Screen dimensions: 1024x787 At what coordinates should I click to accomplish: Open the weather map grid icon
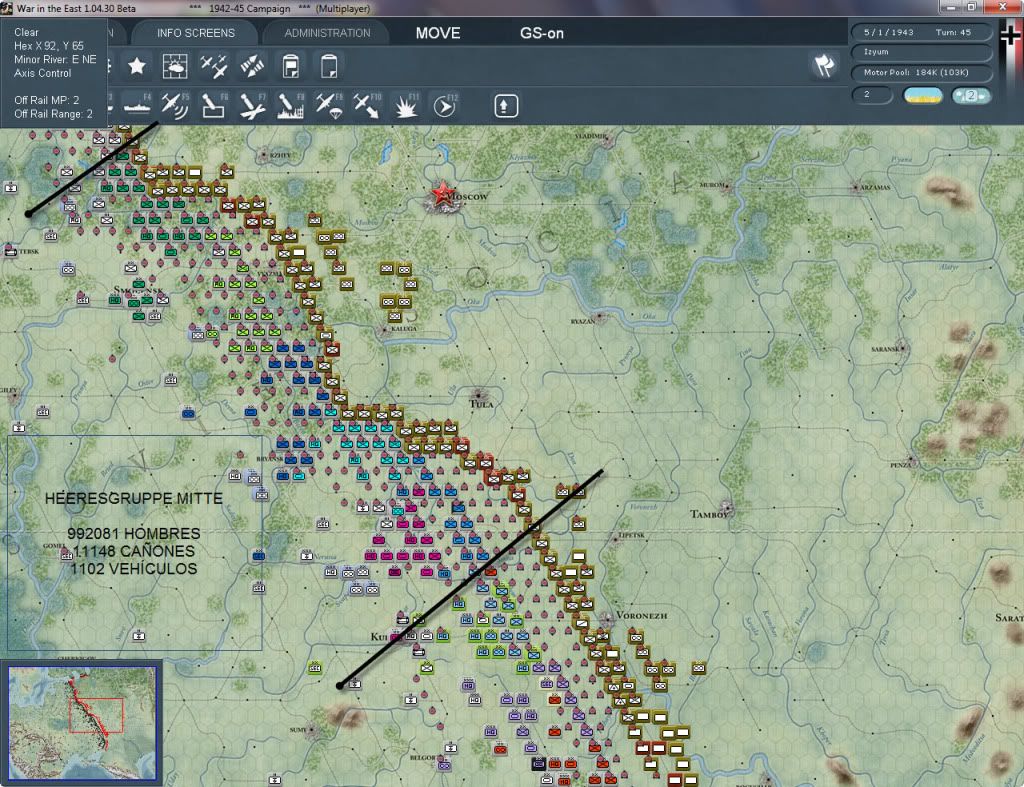click(175, 66)
